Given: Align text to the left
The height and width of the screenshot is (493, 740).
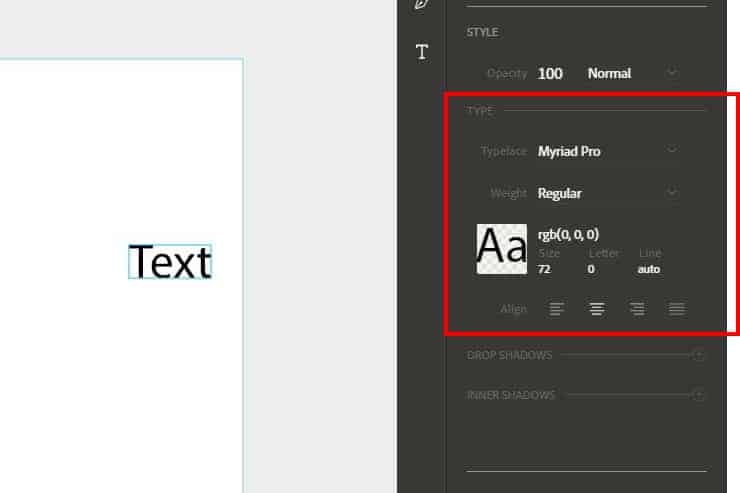Looking at the screenshot, I should [x=557, y=309].
